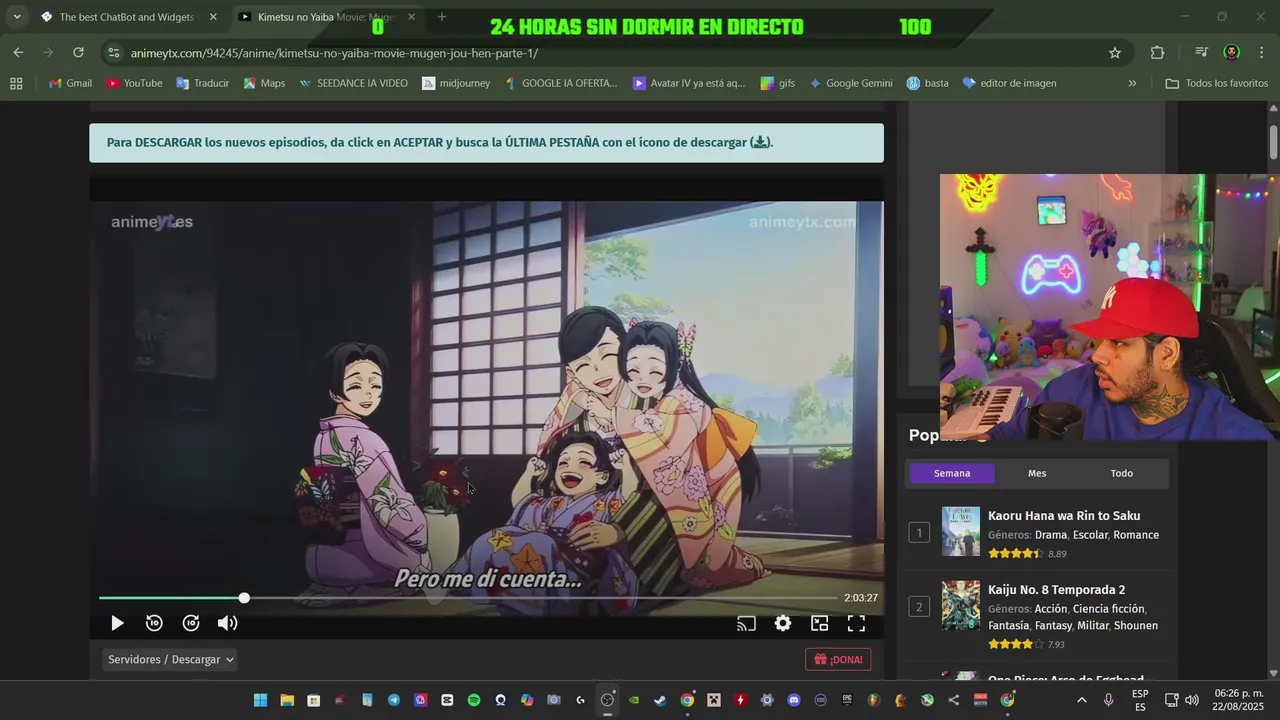Open the midjourney bookmark
This screenshot has width=1280, height=720.
[456, 83]
